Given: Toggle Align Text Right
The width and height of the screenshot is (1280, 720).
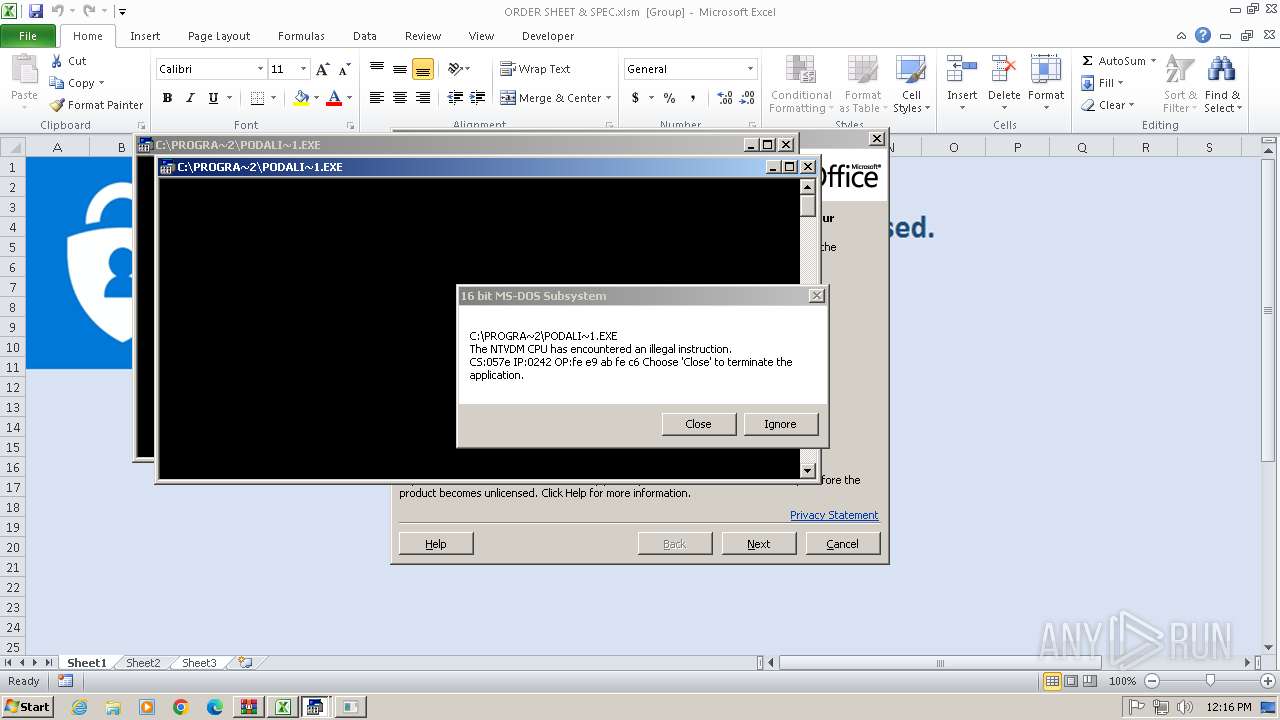Looking at the screenshot, I should point(423,98).
